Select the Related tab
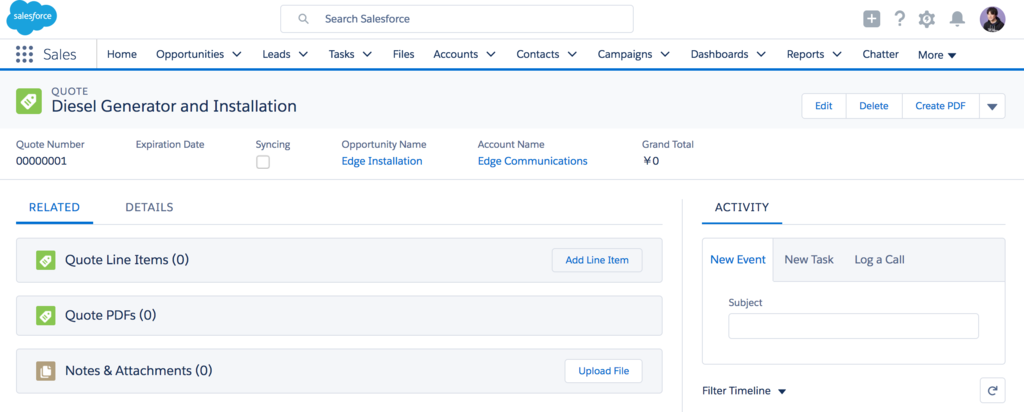The height and width of the screenshot is (412, 1024). [x=54, y=208]
